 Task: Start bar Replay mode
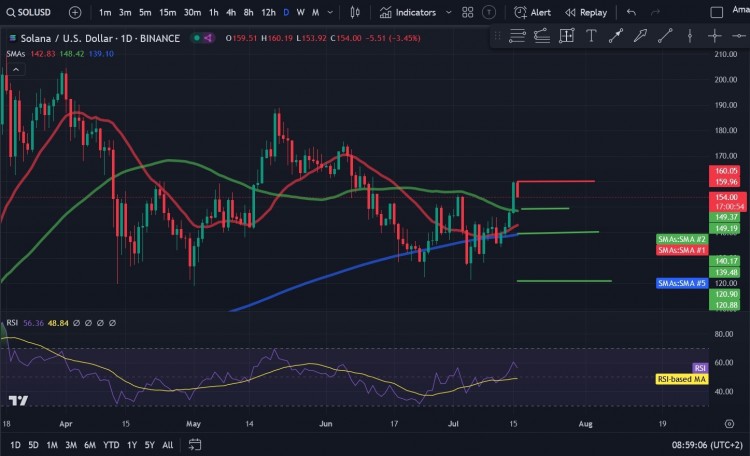(x=586, y=12)
